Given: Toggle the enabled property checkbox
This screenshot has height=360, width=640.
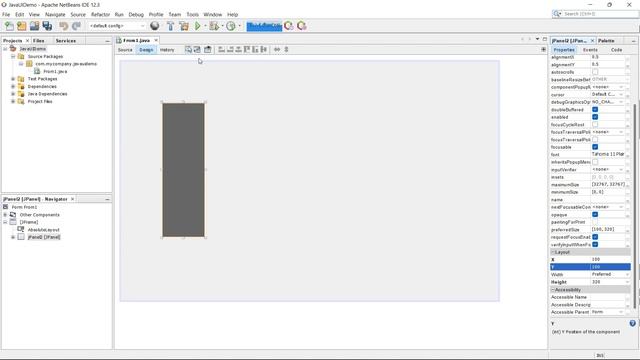Looking at the screenshot, I should (x=595, y=117).
